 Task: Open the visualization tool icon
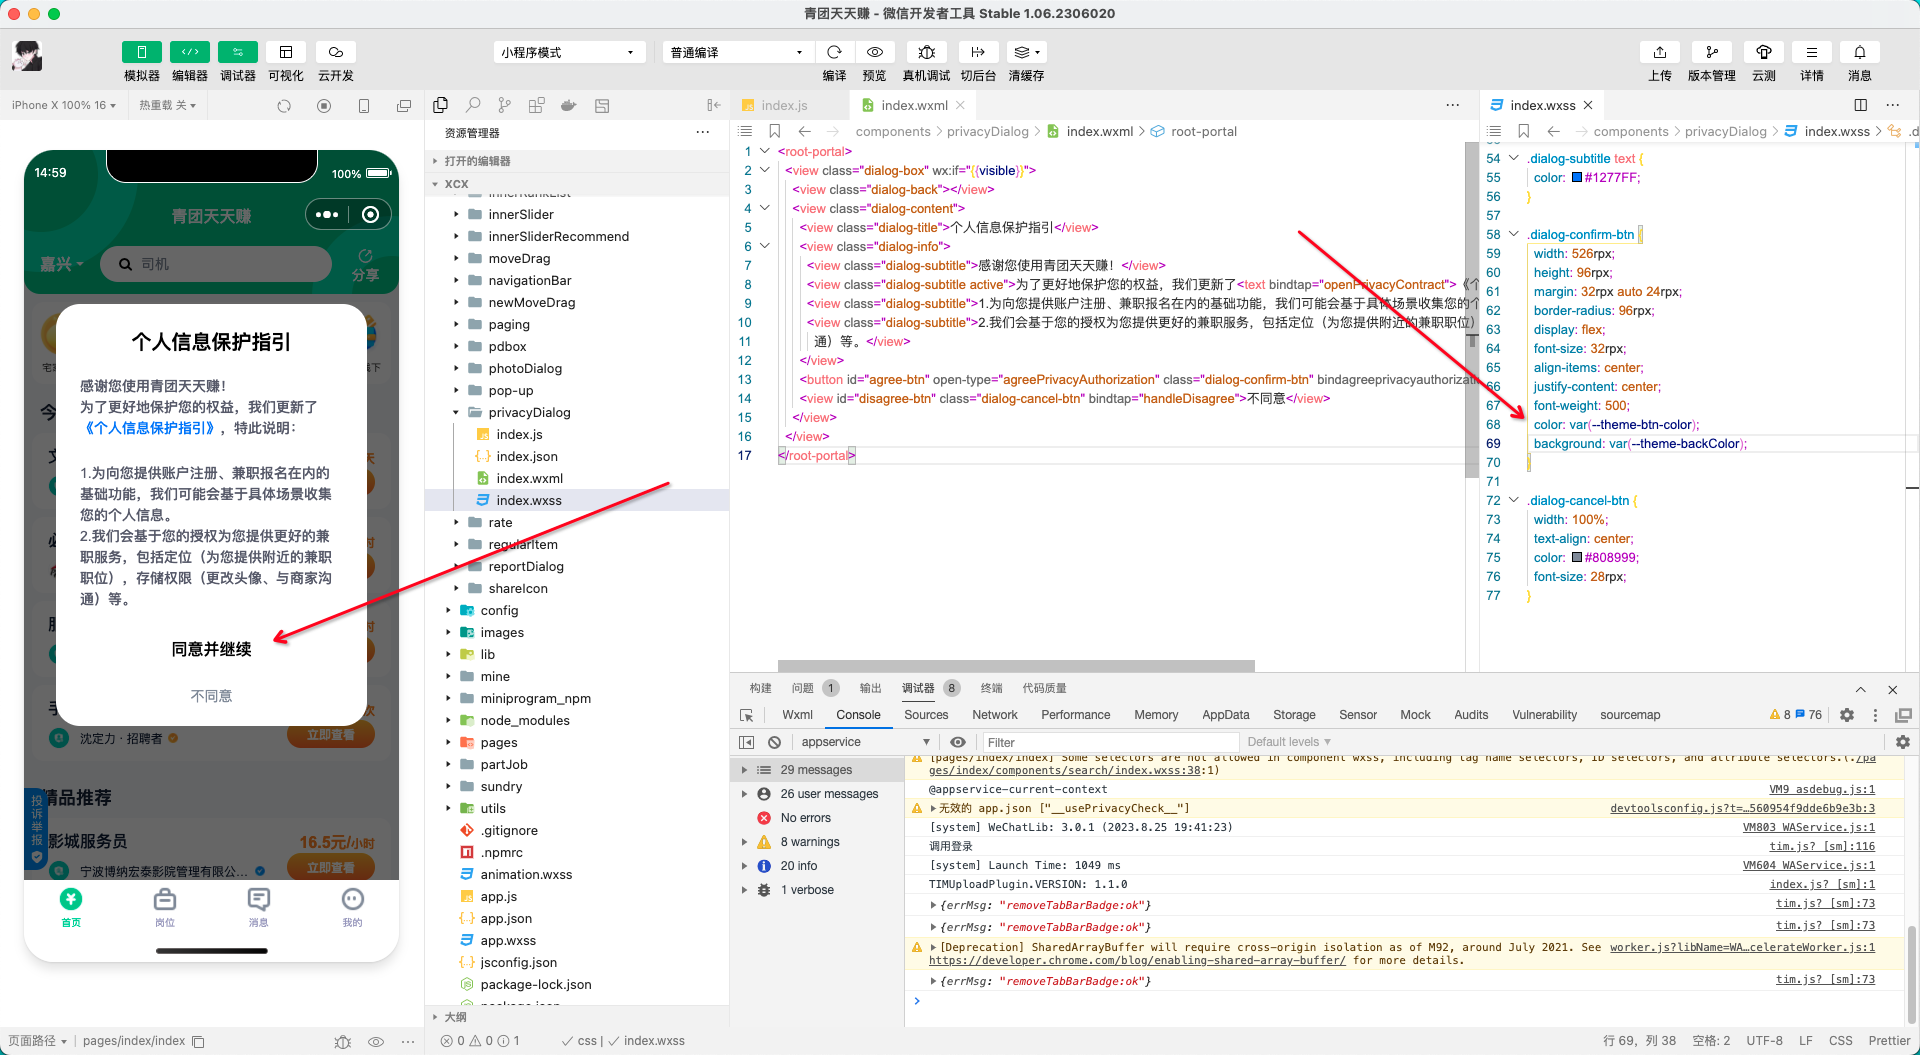pos(286,52)
